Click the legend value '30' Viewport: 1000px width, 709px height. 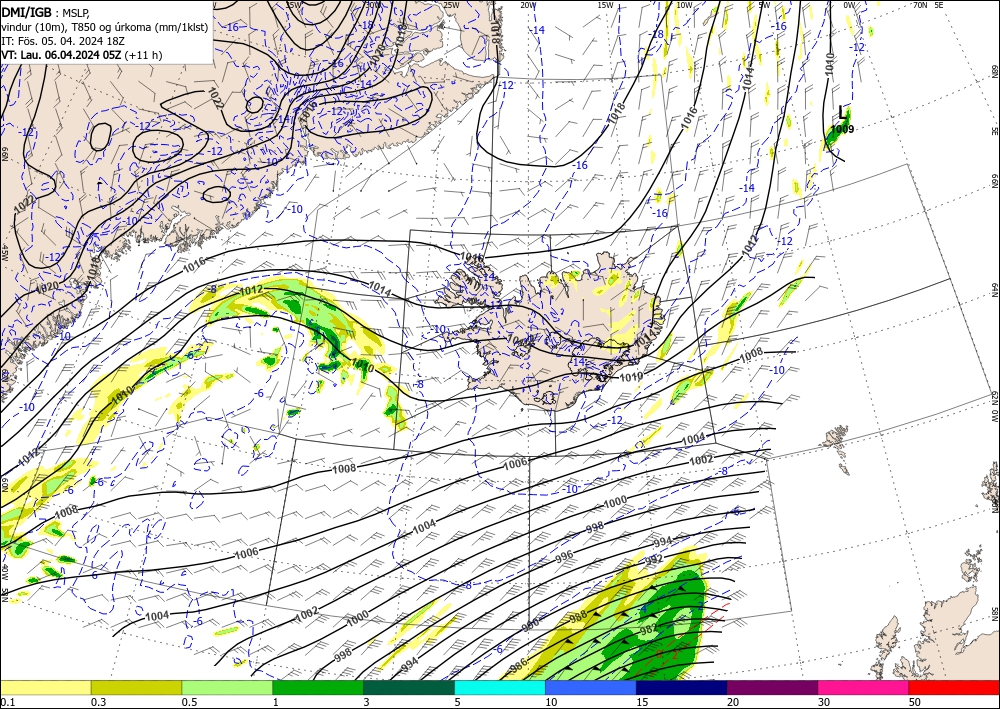(823, 702)
